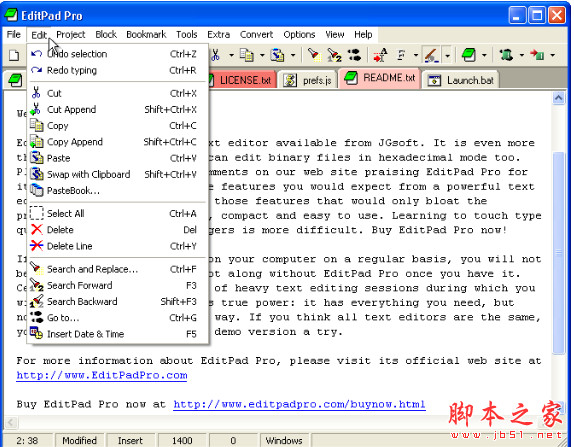
Task: Open the green notepad icon dropdown arrow
Action: pos(484,56)
